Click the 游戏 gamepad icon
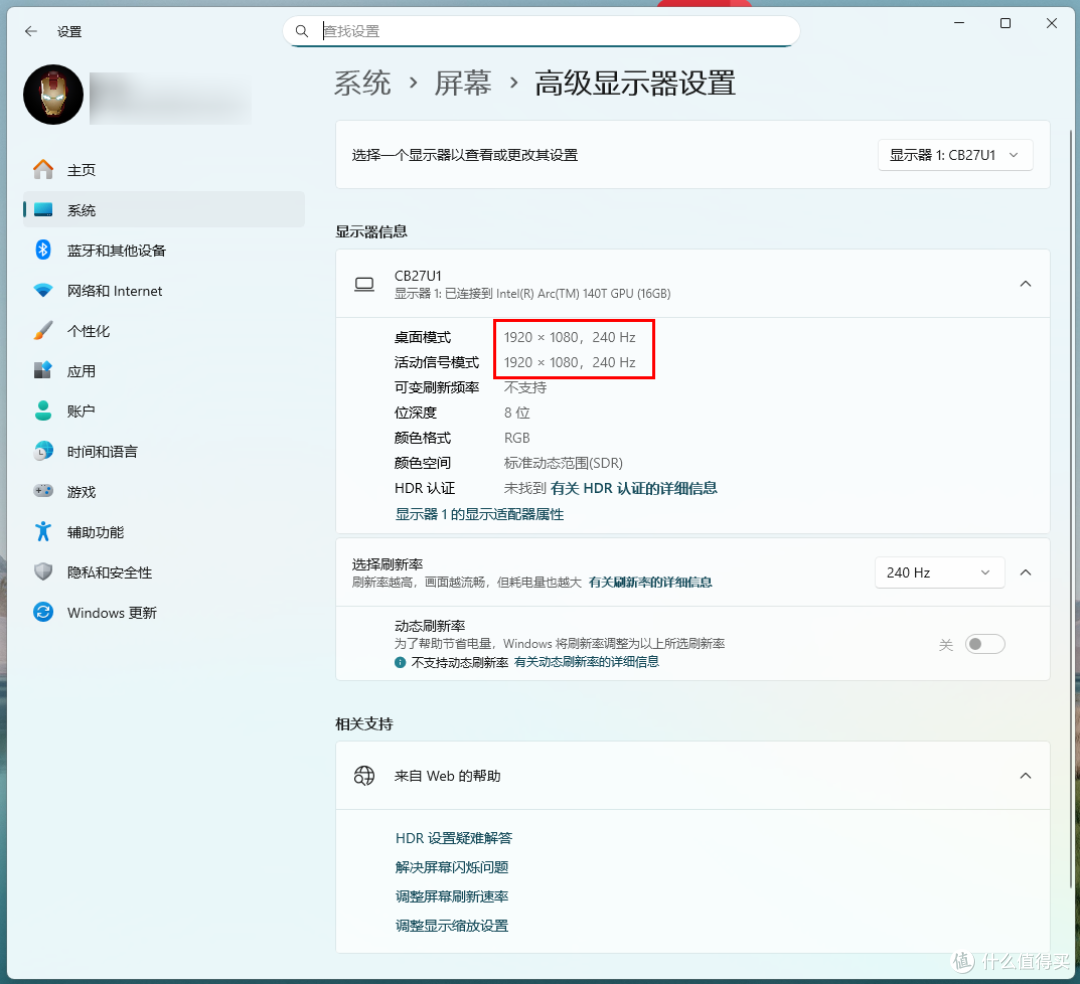 point(43,491)
